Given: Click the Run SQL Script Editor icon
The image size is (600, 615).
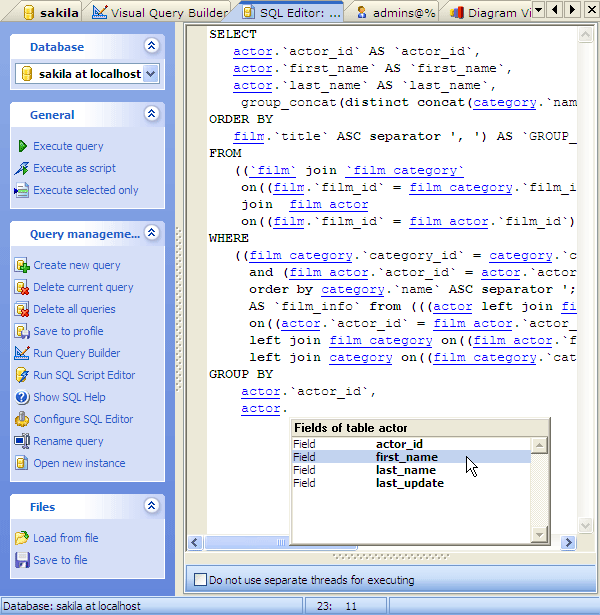Looking at the screenshot, I should point(22,375).
